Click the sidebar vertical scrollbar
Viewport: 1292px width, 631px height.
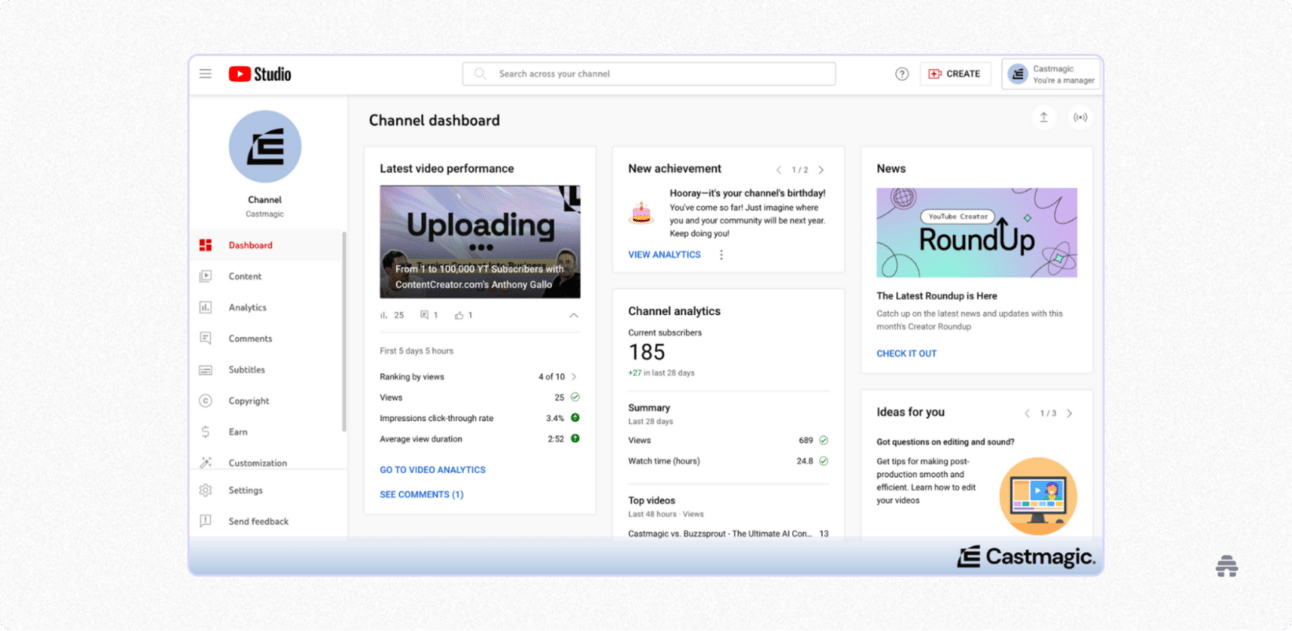coord(344,331)
